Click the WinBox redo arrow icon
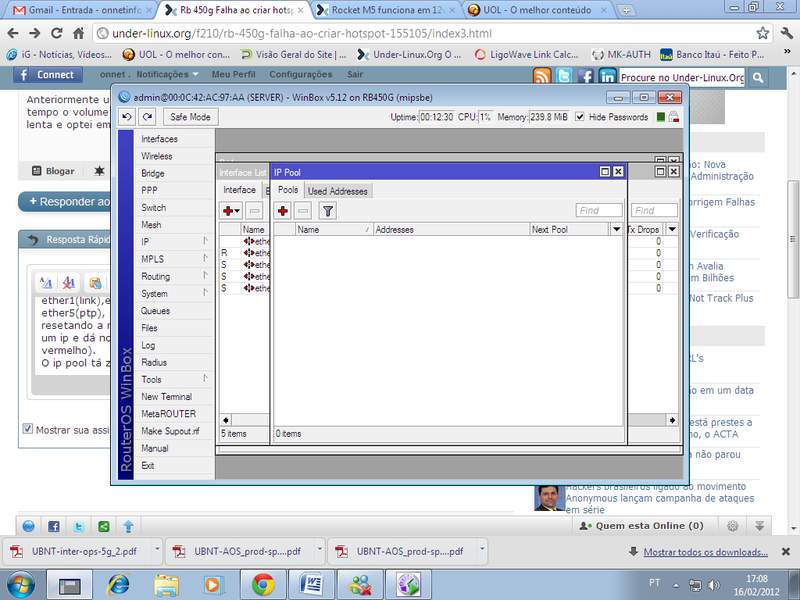 pyautogui.click(x=147, y=117)
